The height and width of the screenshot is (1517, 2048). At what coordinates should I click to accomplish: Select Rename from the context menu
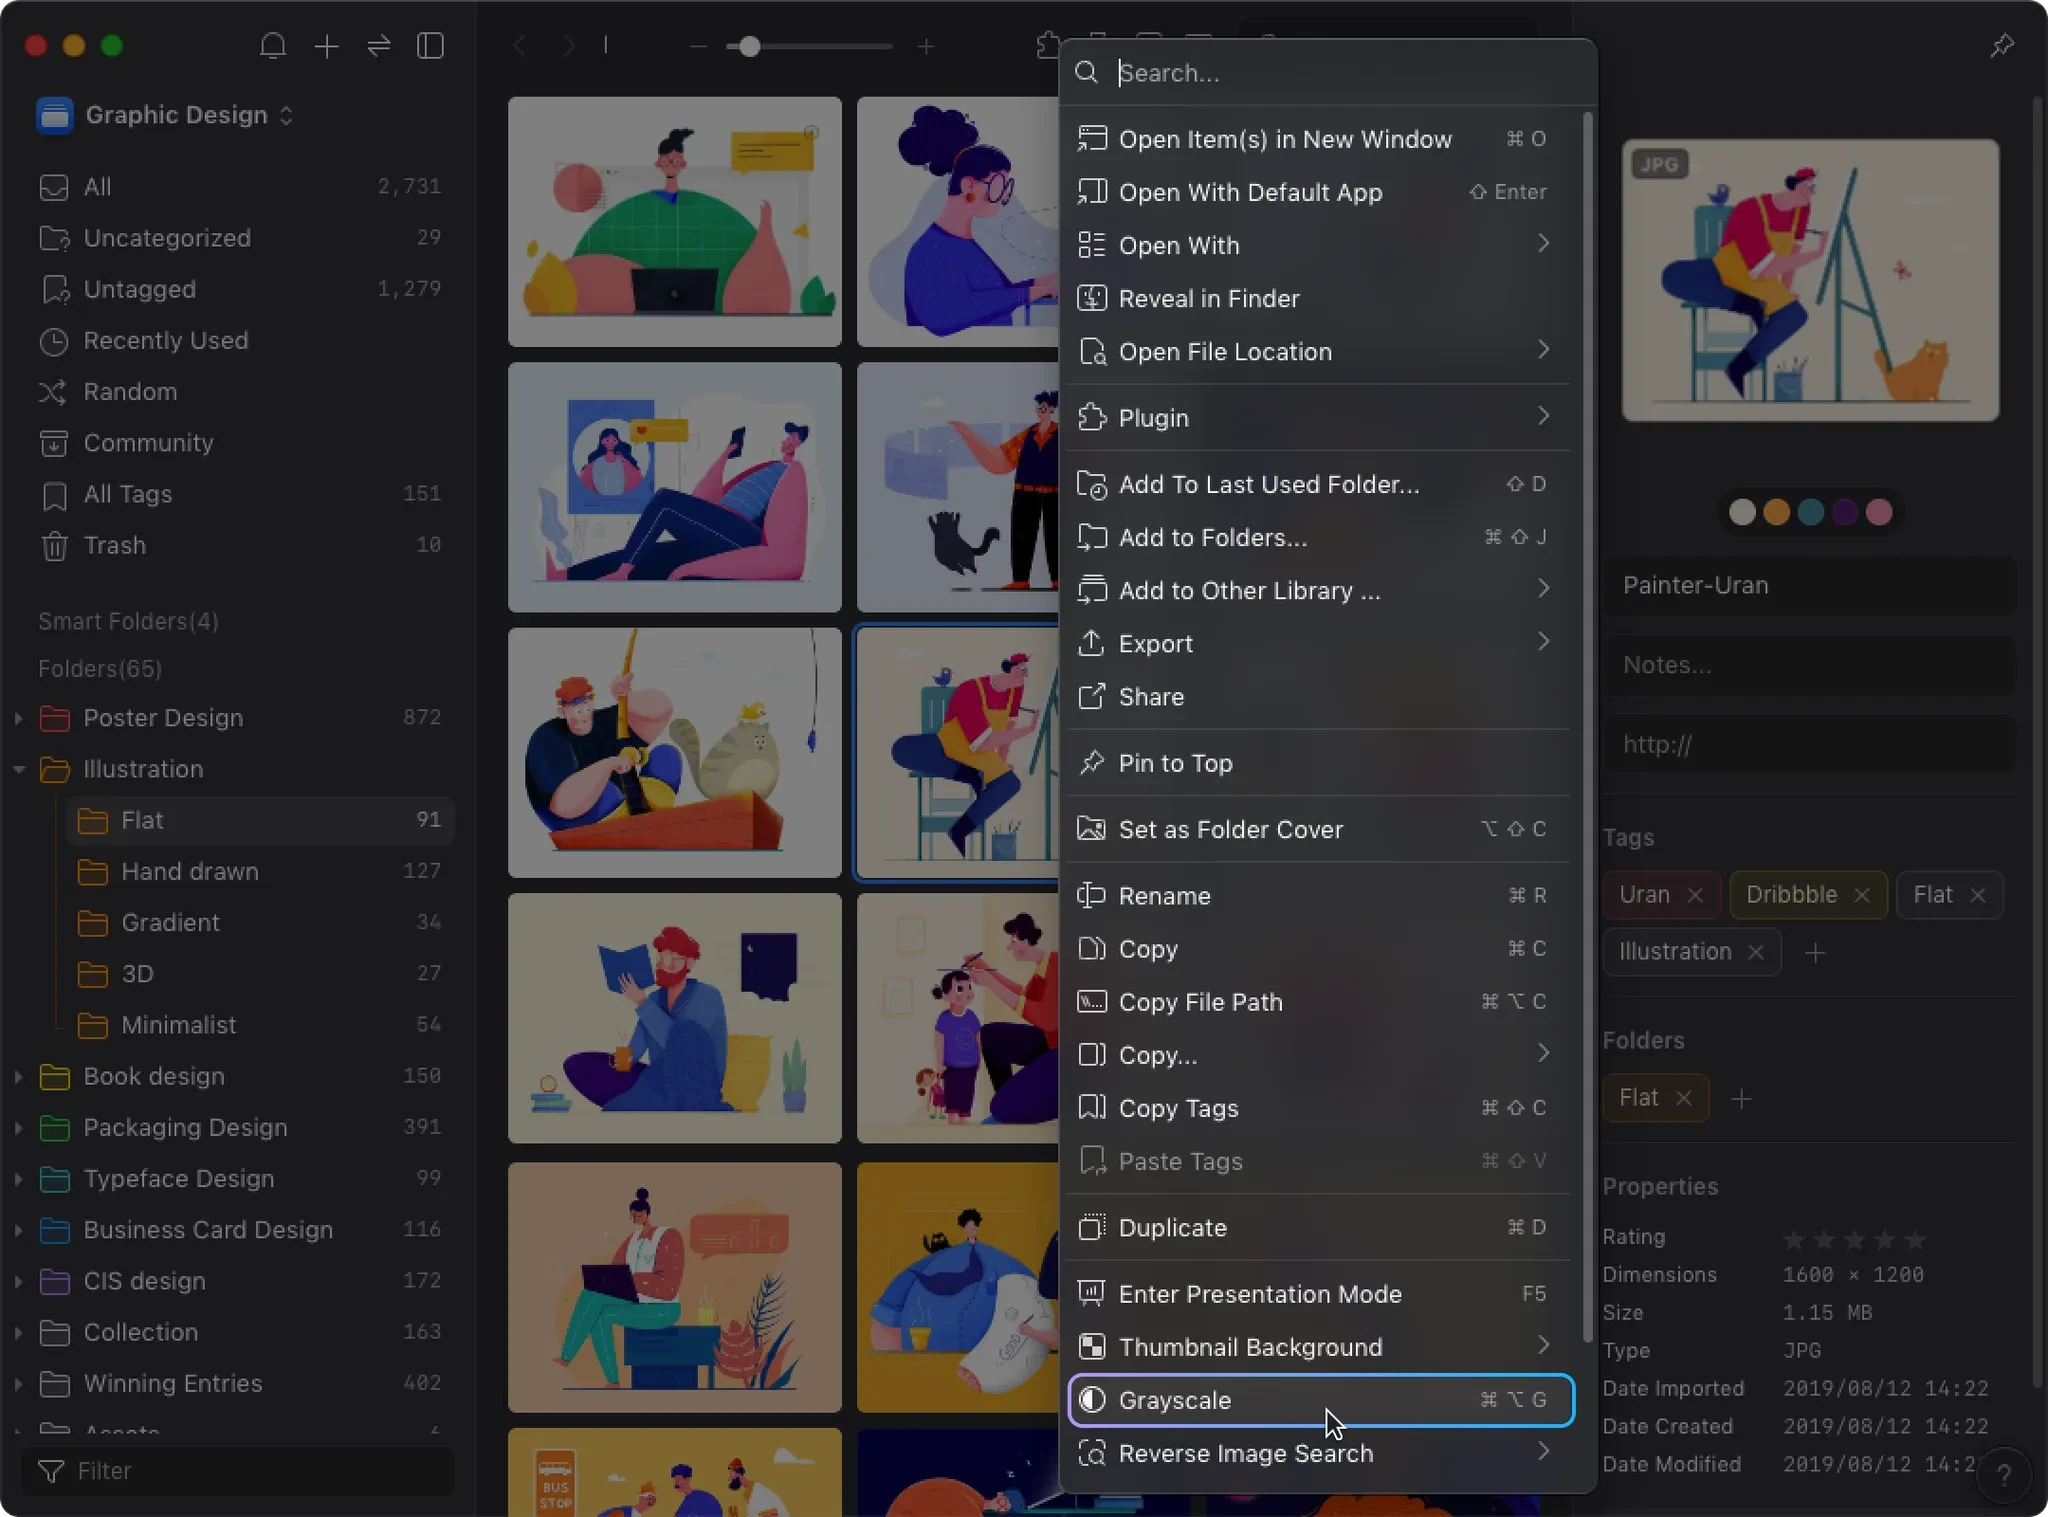pos(1320,895)
